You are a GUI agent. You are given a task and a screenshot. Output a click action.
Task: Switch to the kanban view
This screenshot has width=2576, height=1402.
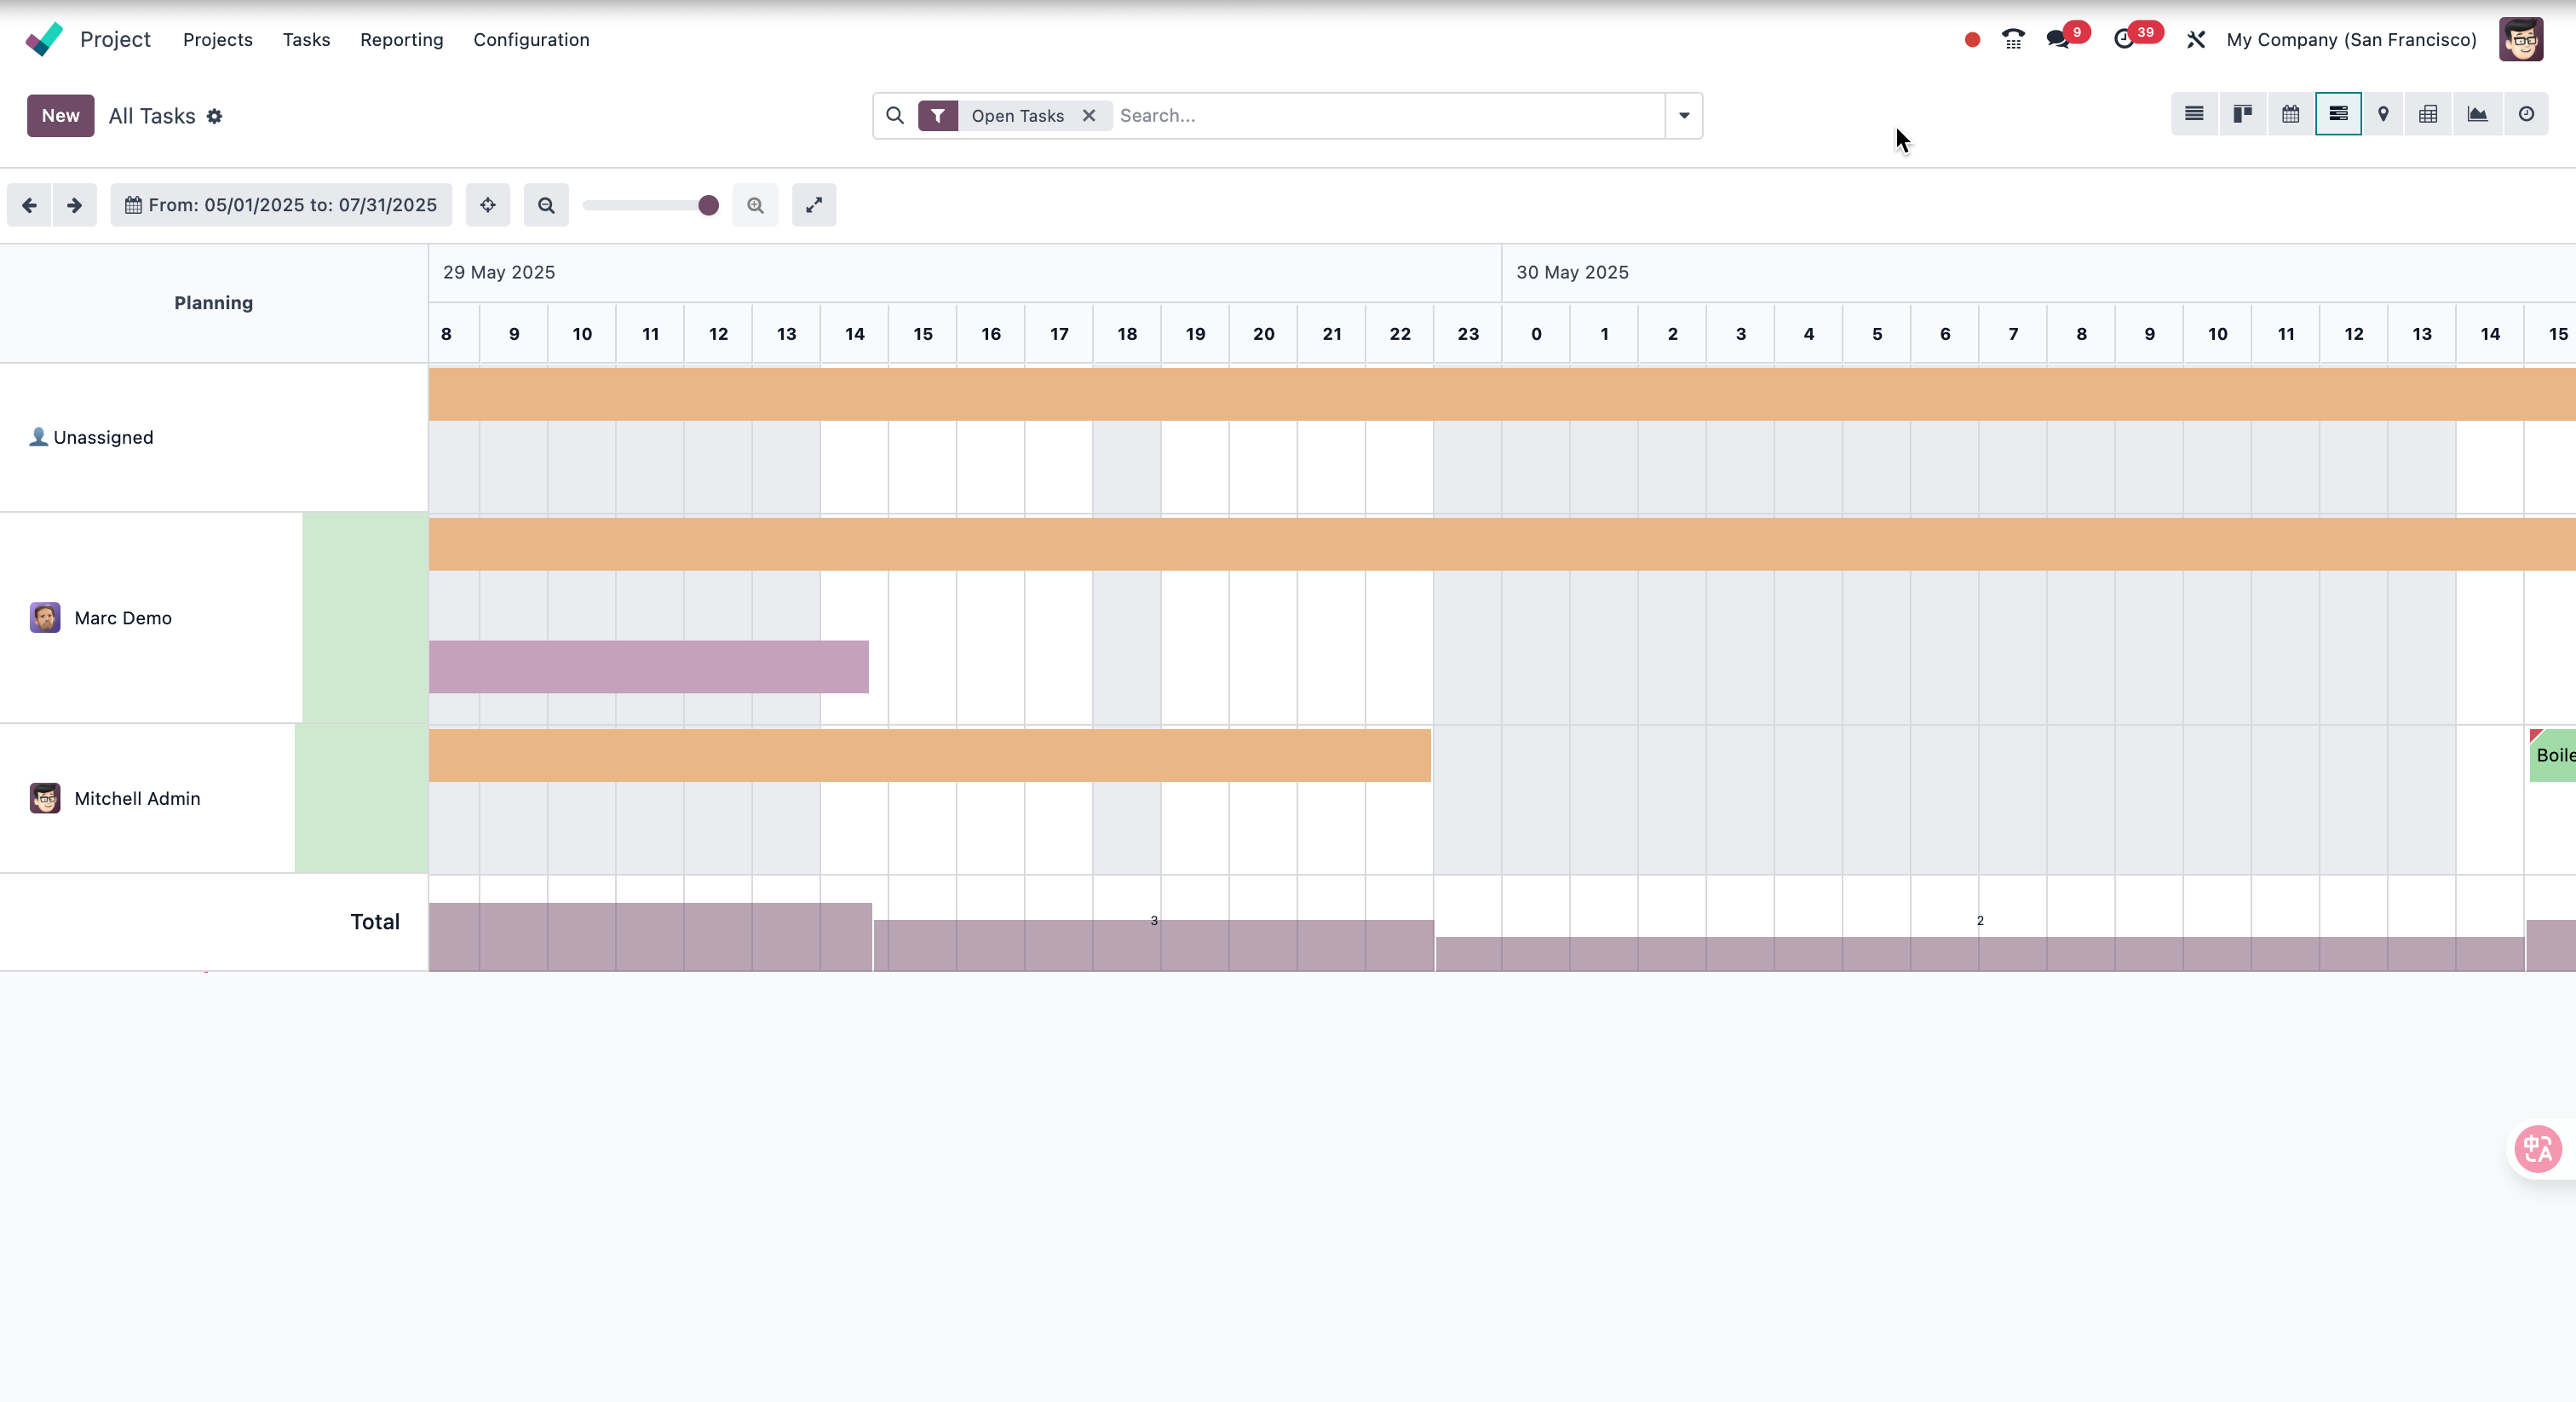coord(2243,114)
